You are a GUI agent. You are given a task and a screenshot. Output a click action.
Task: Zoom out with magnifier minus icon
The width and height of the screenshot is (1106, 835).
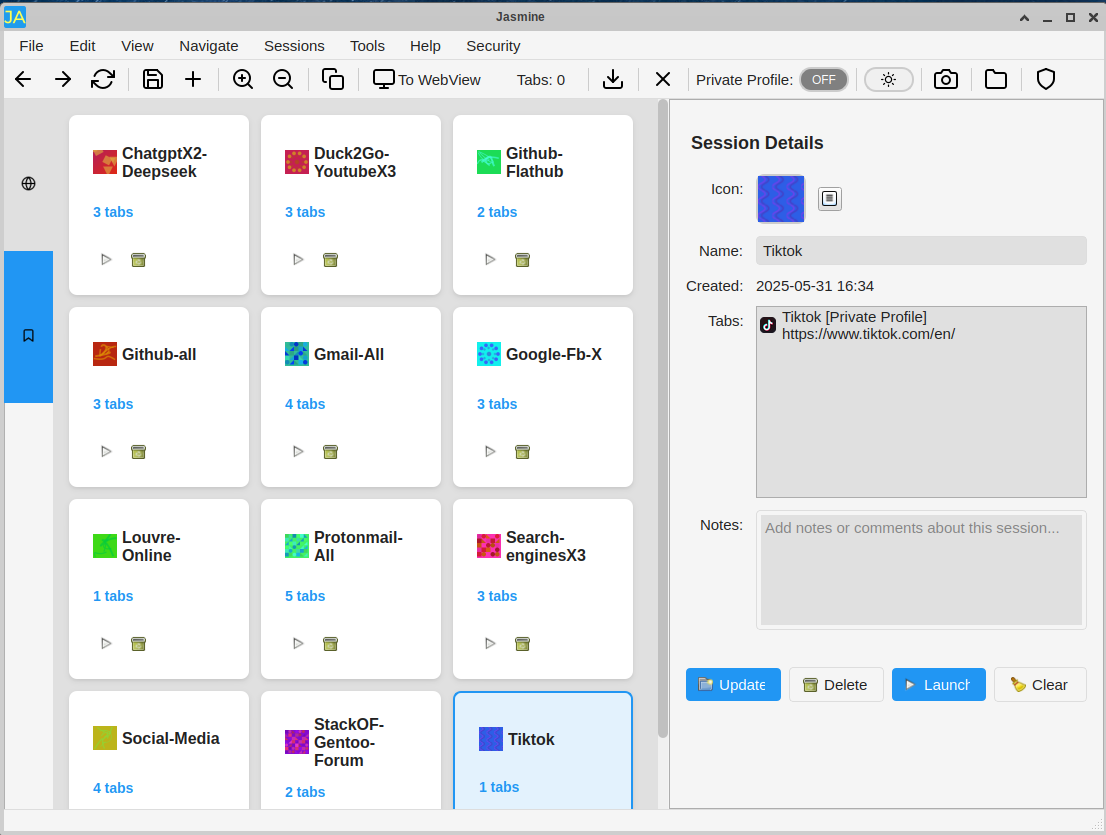click(x=283, y=80)
